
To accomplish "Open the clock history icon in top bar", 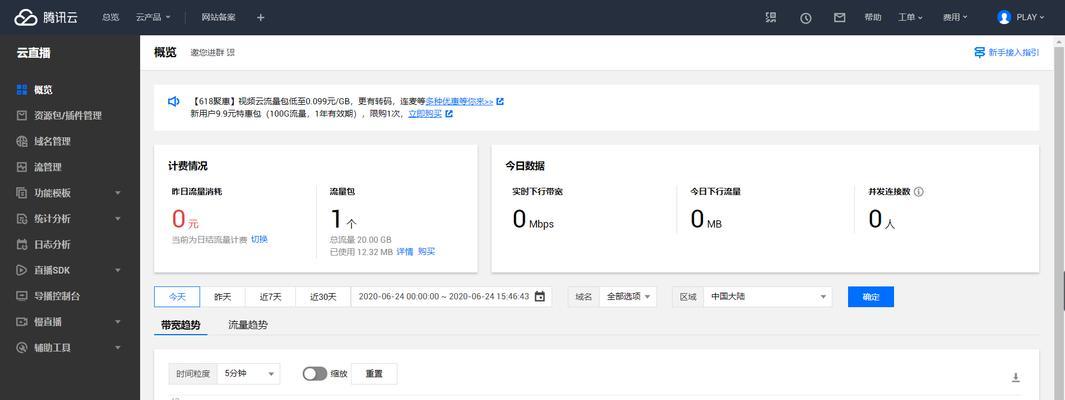I will coord(806,18).
